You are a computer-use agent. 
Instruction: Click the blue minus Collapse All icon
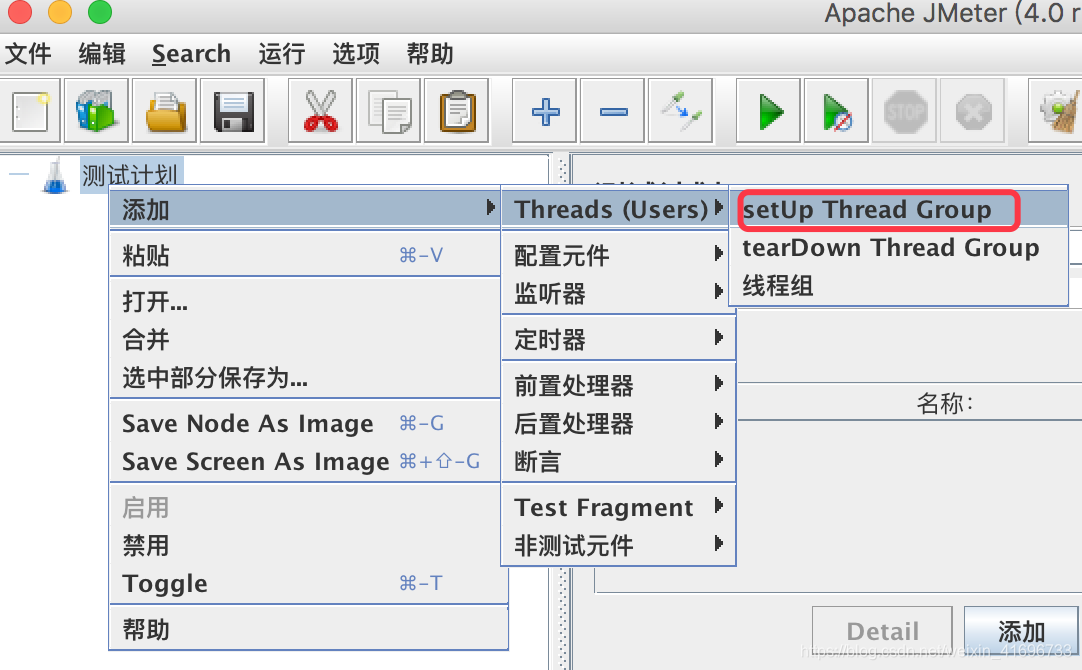point(613,111)
